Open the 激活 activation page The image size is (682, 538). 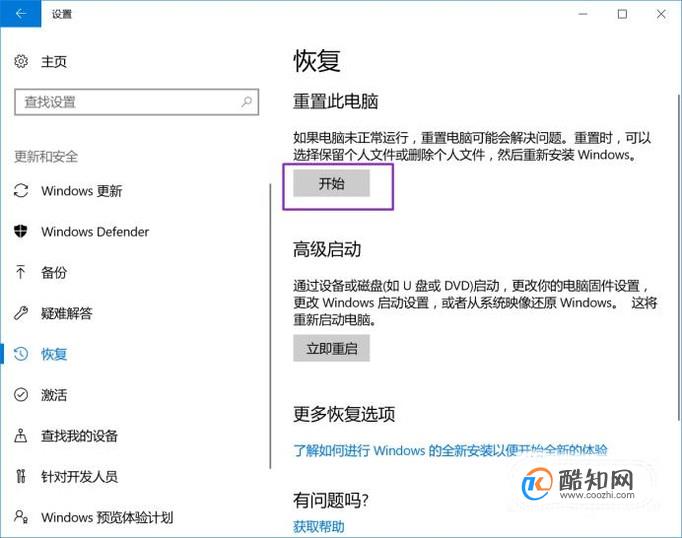tap(54, 395)
